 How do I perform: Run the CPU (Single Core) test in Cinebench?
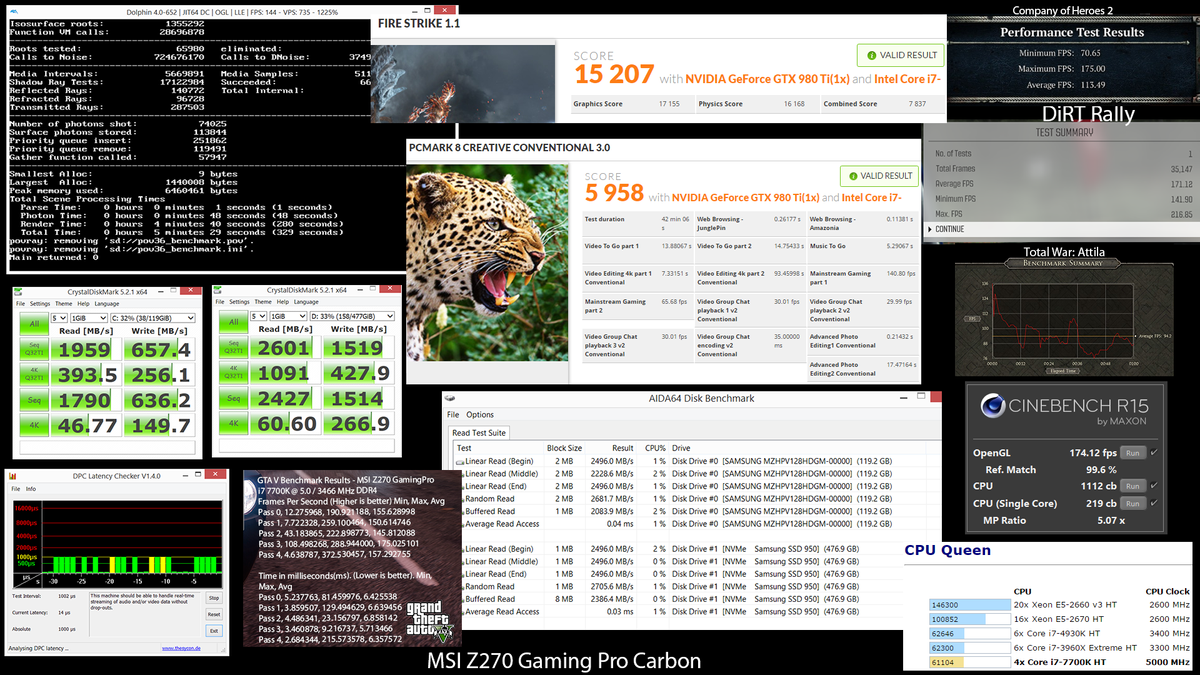coord(1132,503)
